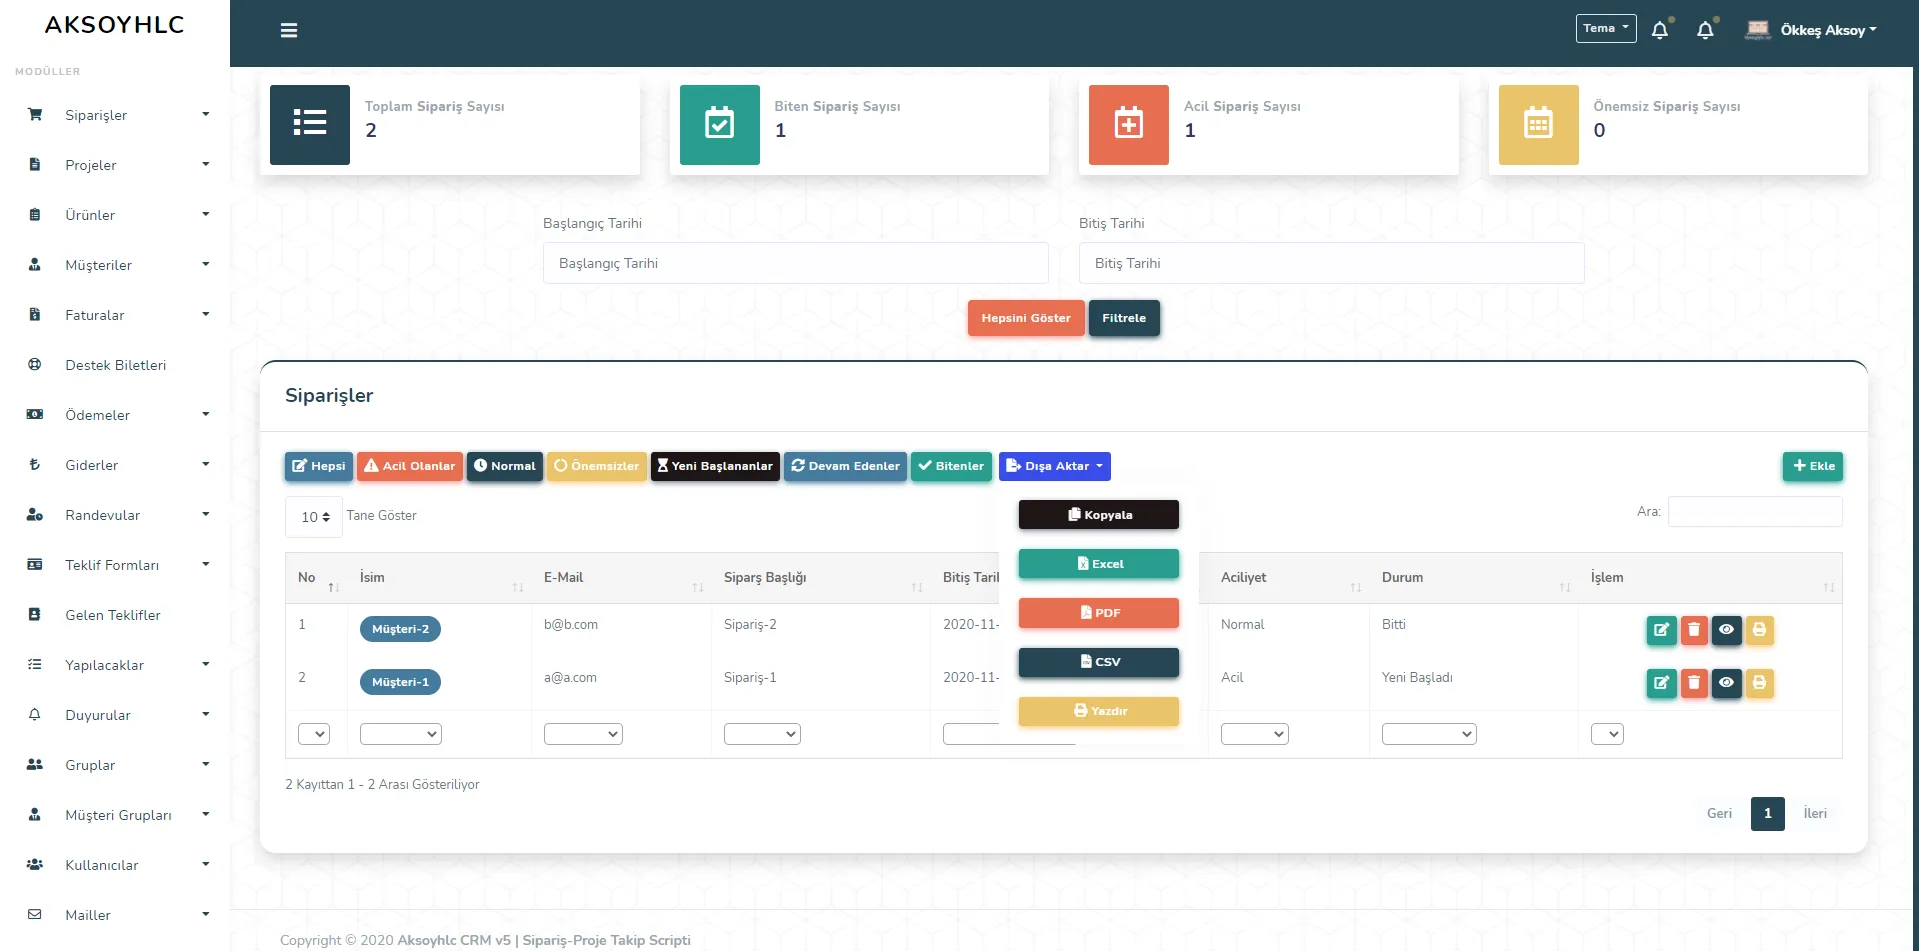
Task: Open the Durum column filter dropdown
Action: (1429, 734)
